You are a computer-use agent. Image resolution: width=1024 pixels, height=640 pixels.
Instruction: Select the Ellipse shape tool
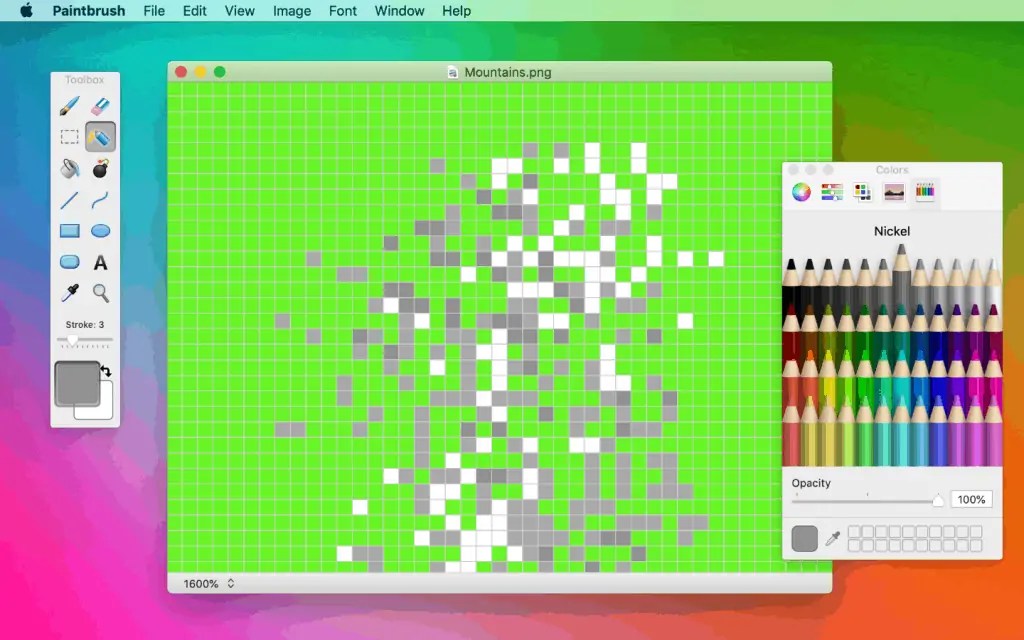[101, 231]
